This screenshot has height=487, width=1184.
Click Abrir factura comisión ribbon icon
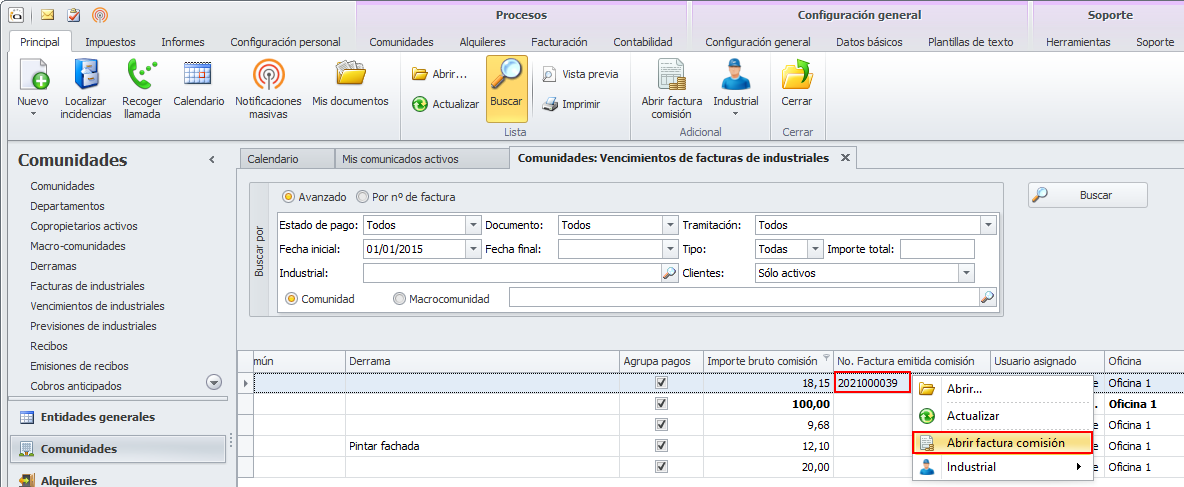coord(671,76)
